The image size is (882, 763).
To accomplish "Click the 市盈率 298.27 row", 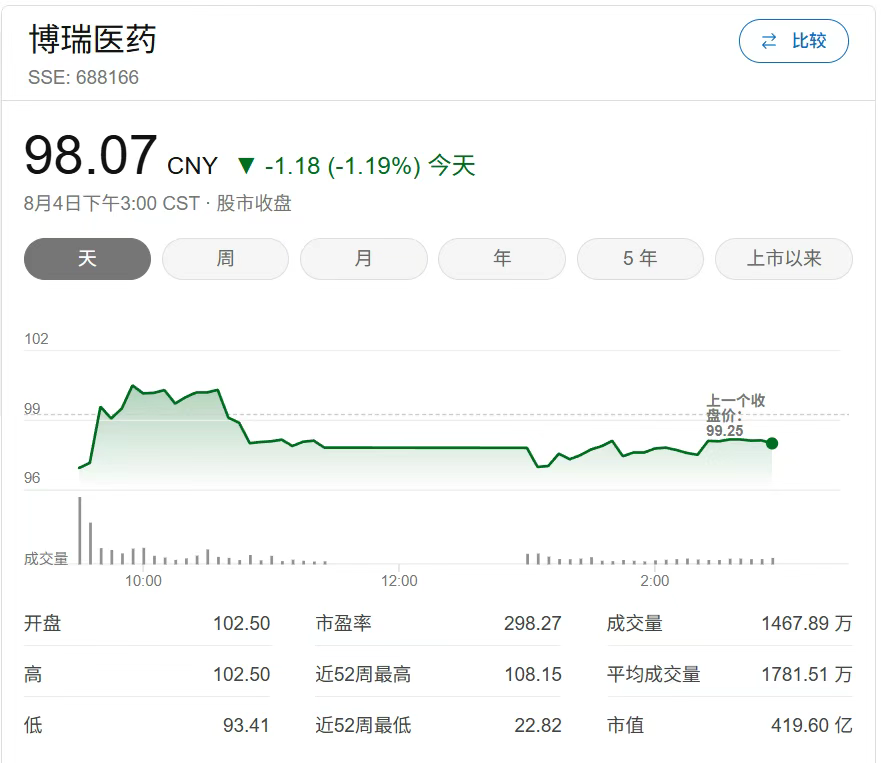I will (x=438, y=623).
